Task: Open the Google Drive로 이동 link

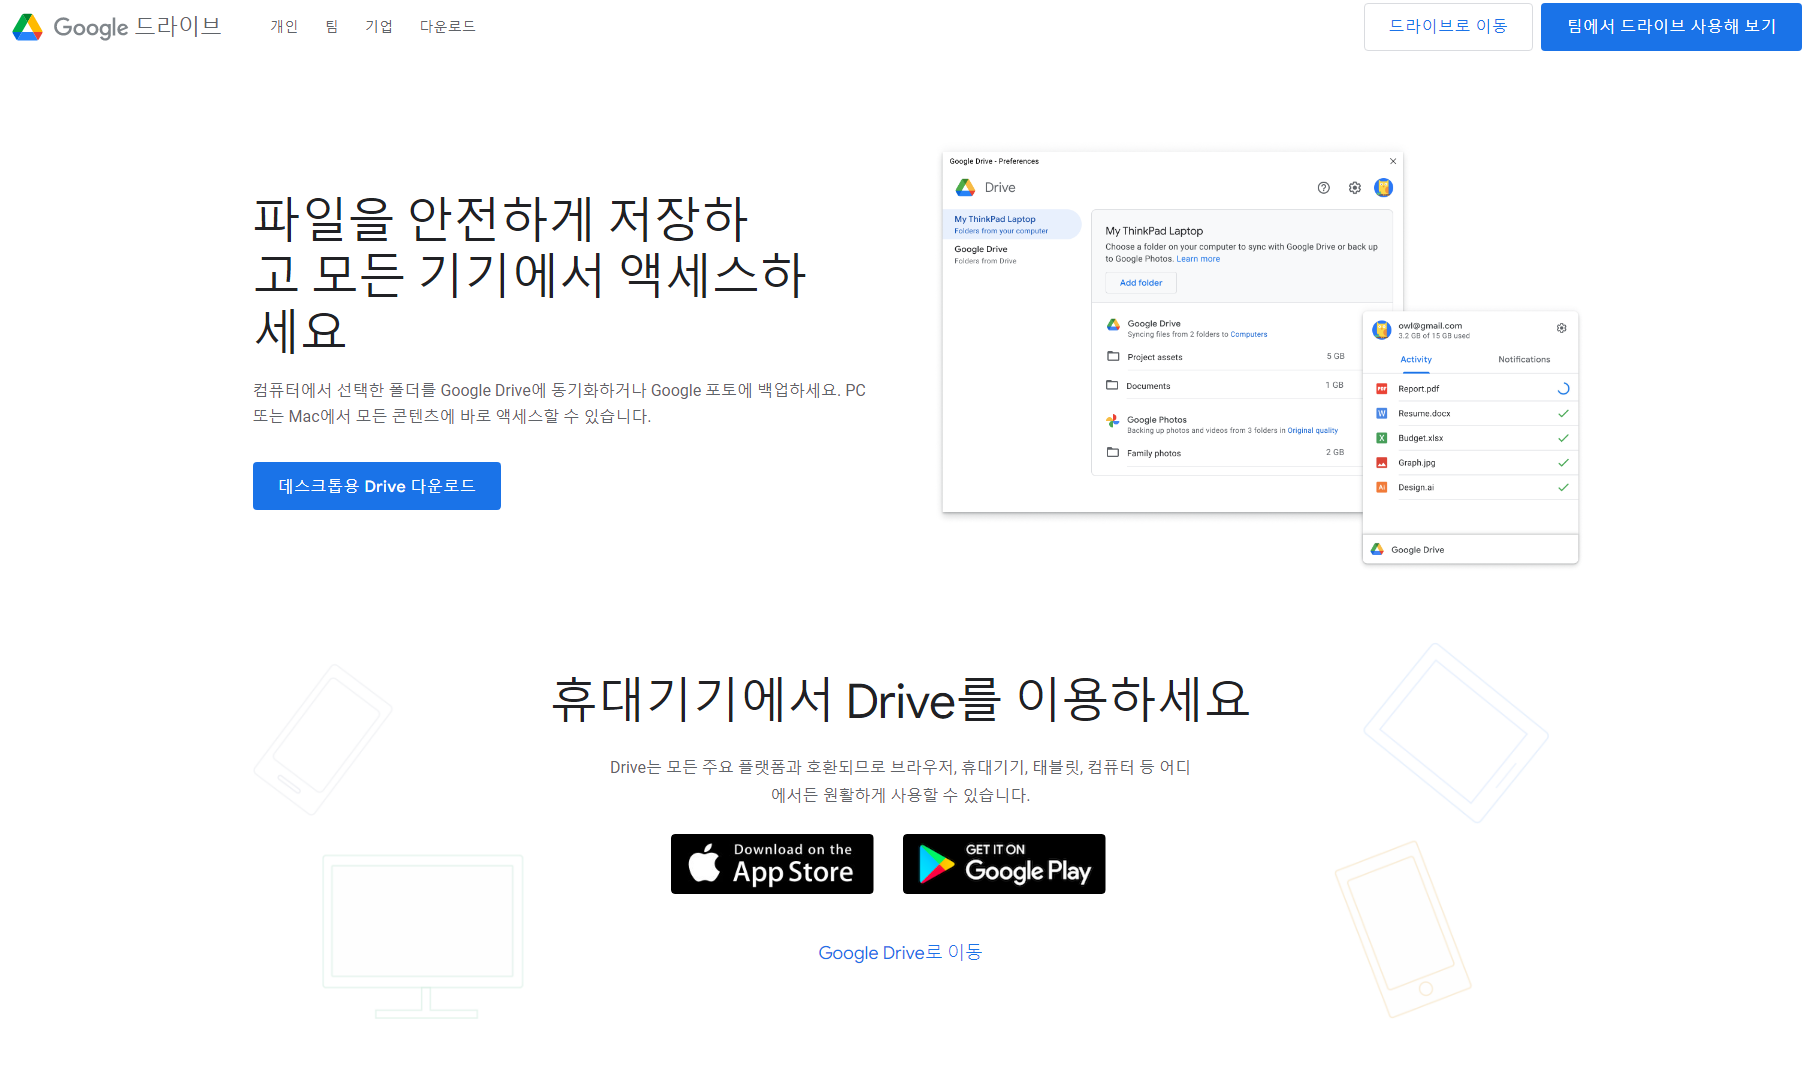Action: [x=900, y=953]
